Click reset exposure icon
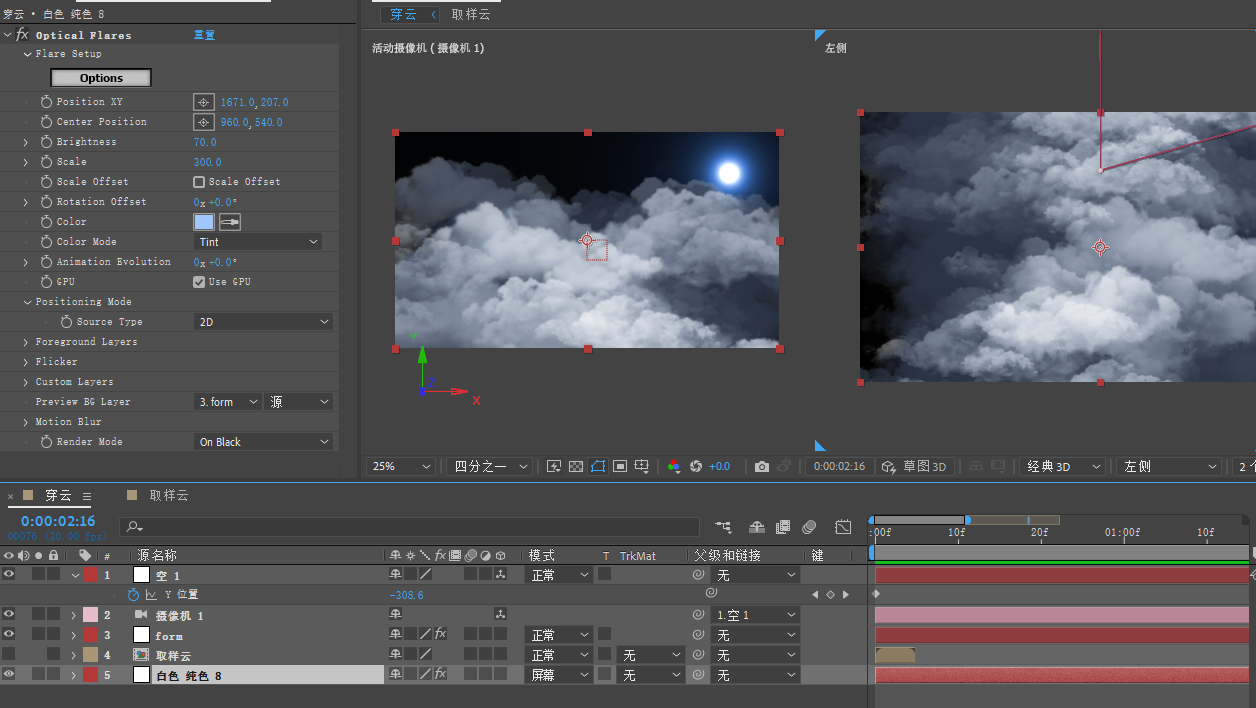 pyautogui.click(x=696, y=466)
